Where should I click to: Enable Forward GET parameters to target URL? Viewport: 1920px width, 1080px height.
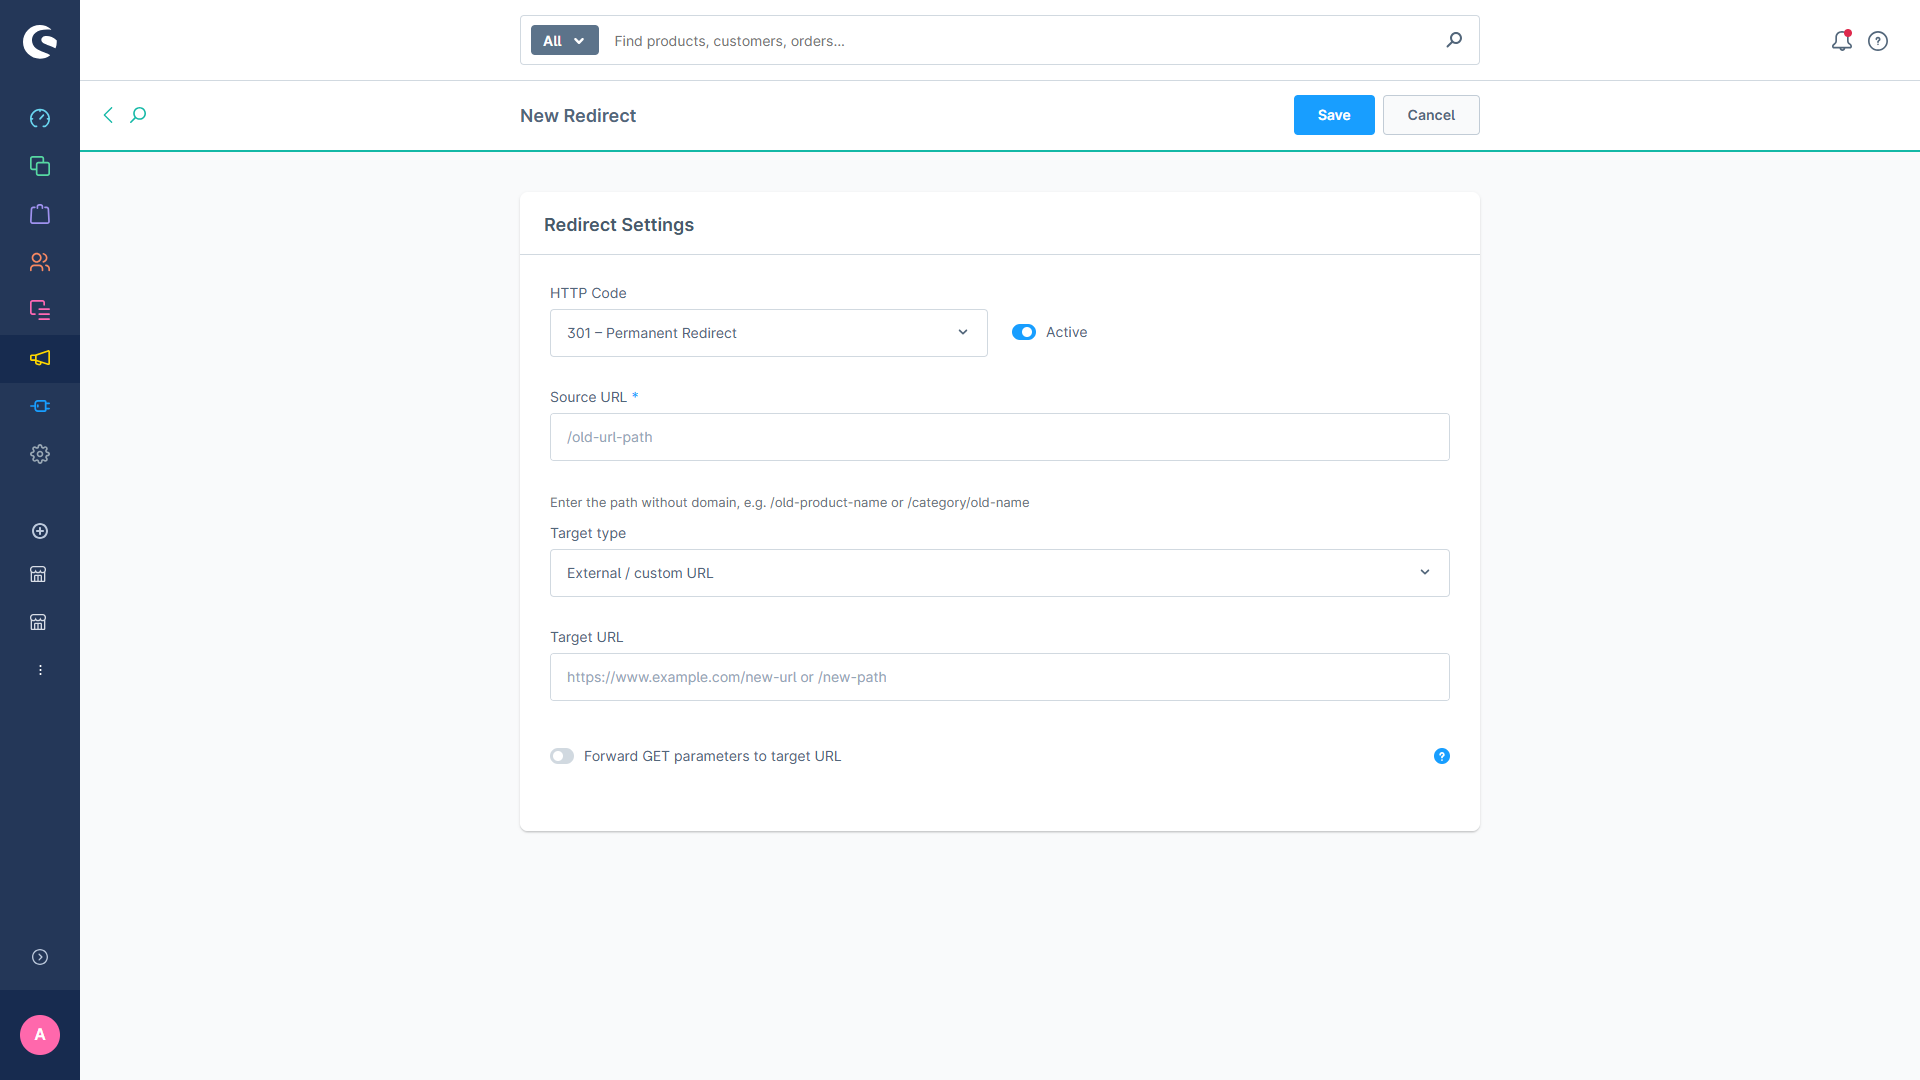tap(562, 756)
